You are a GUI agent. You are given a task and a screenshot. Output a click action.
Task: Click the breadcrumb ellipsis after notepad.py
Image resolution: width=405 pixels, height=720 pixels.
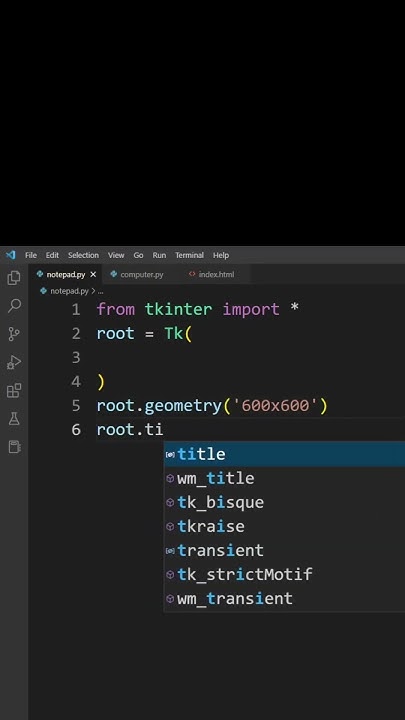tap(101, 292)
